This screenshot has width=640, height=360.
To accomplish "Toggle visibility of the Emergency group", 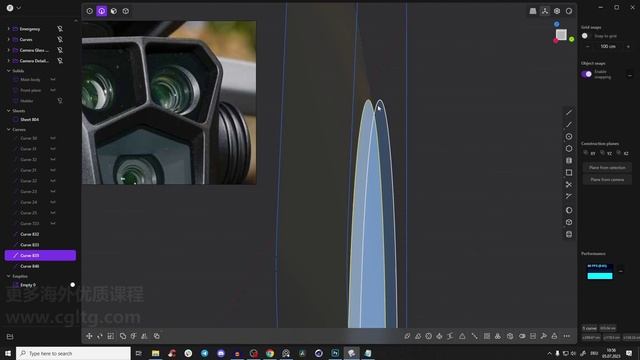I will click(60, 29).
